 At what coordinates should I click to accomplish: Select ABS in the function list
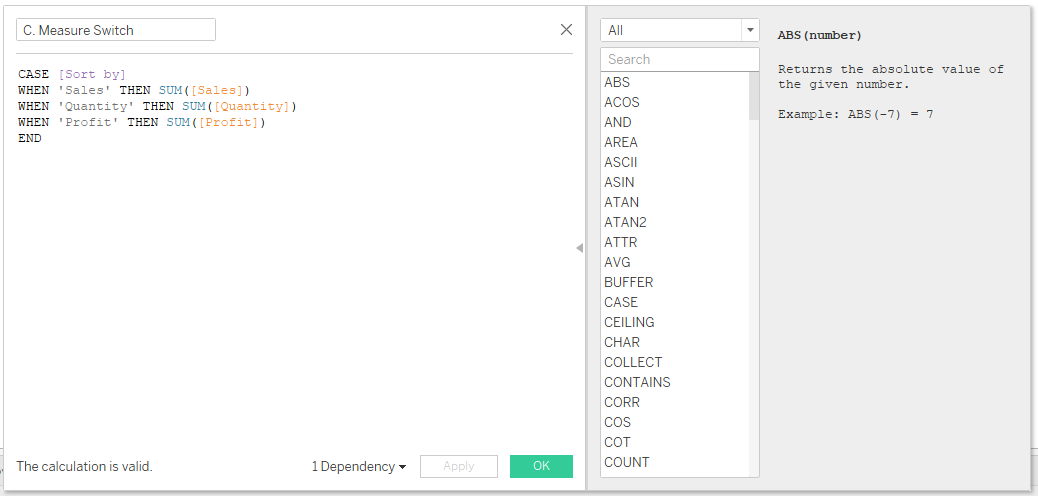(617, 82)
